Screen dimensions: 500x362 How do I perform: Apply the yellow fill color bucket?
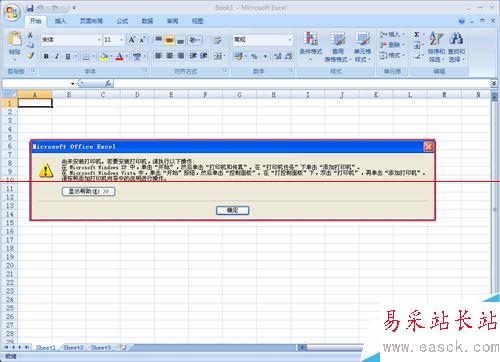pyautogui.click(x=103, y=56)
